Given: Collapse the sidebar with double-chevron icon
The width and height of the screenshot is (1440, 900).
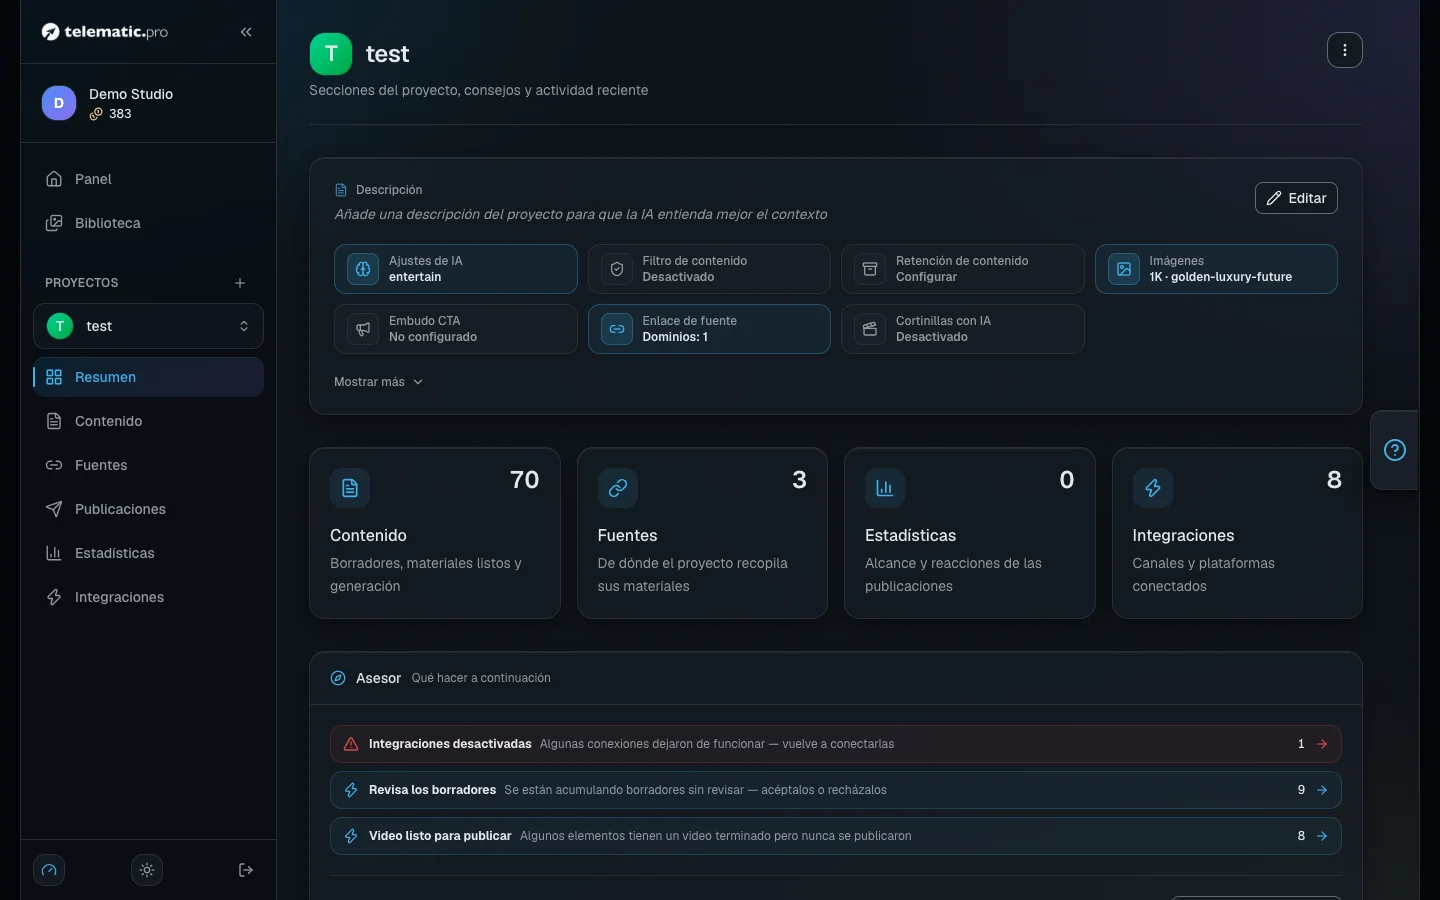Looking at the screenshot, I should (246, 32).
